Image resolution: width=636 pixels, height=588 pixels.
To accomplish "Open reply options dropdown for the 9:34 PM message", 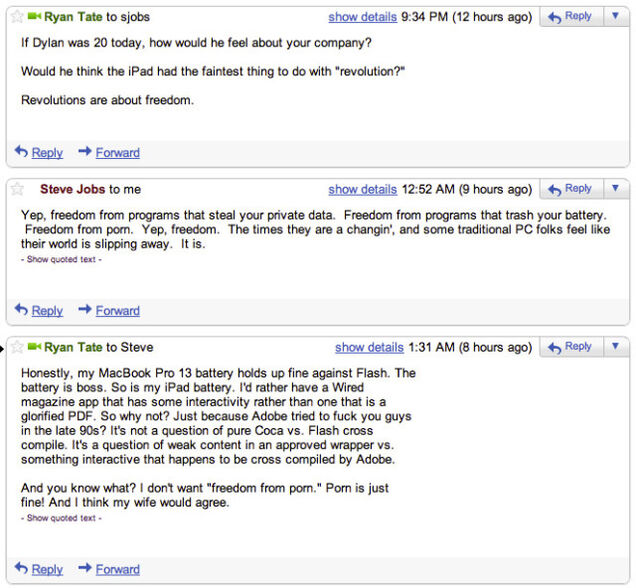I will tap(615, 17).
